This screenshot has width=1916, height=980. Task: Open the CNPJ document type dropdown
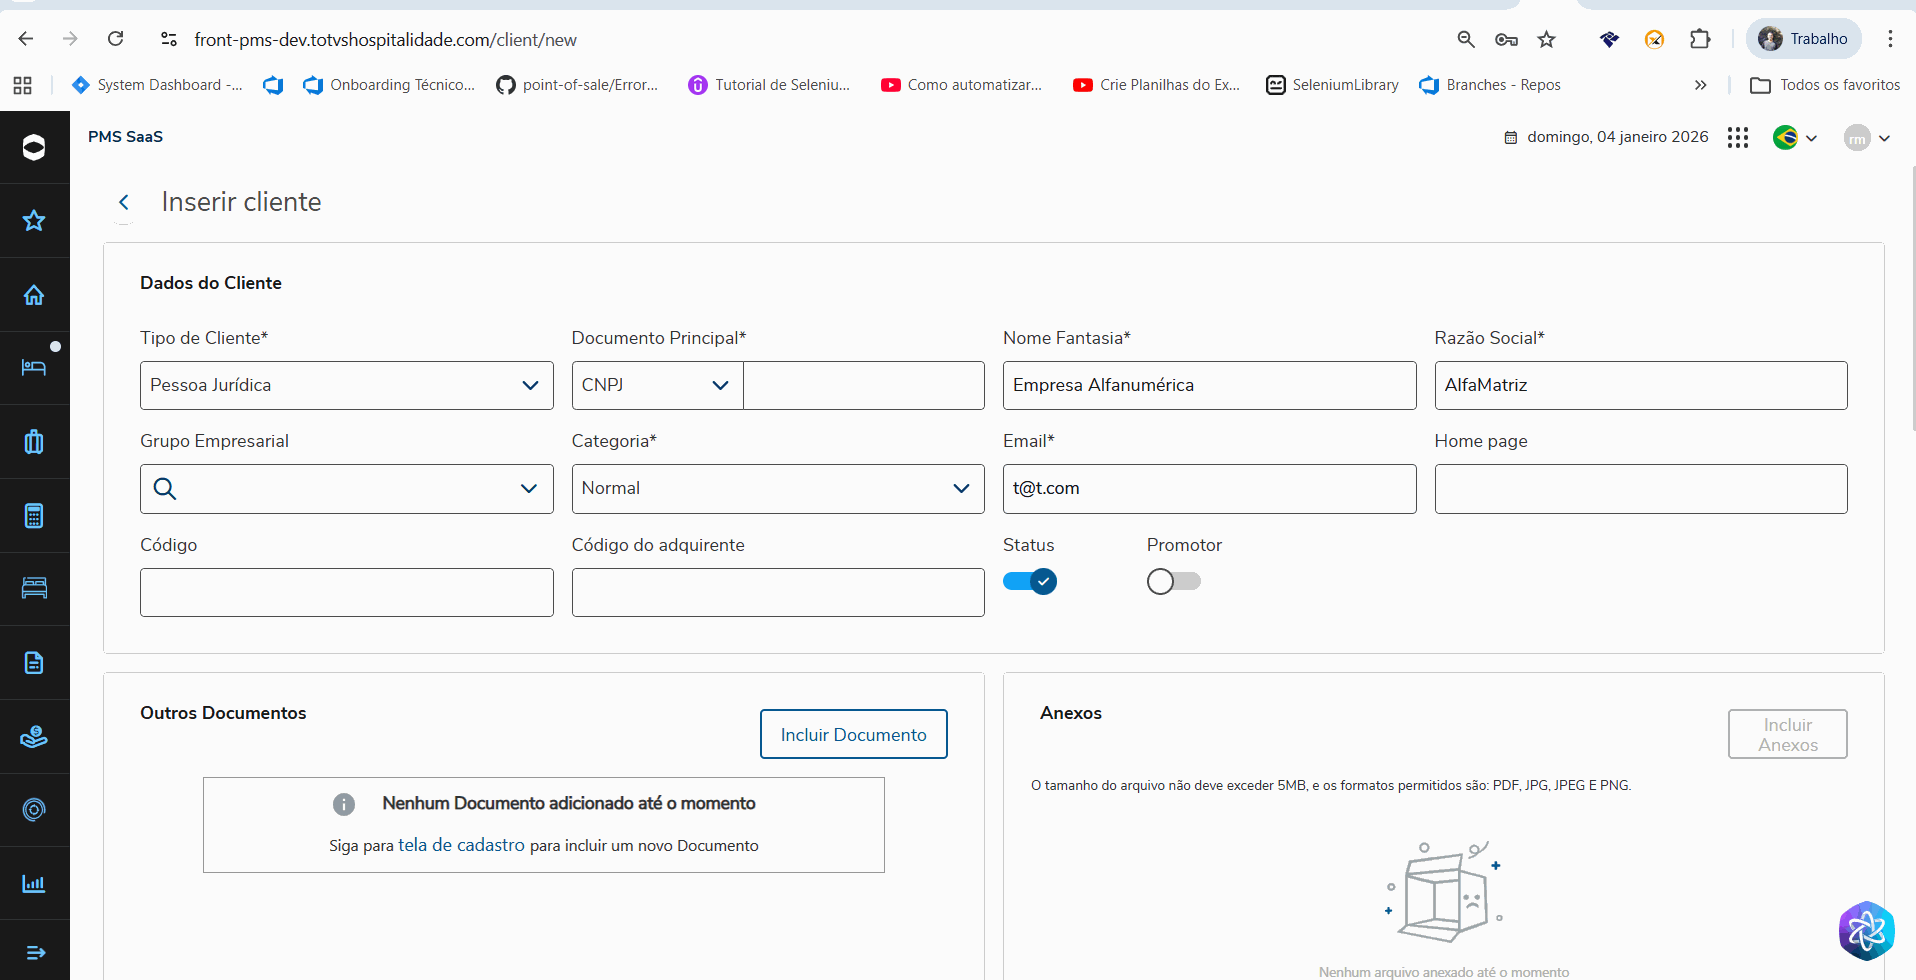pos(656,385)
